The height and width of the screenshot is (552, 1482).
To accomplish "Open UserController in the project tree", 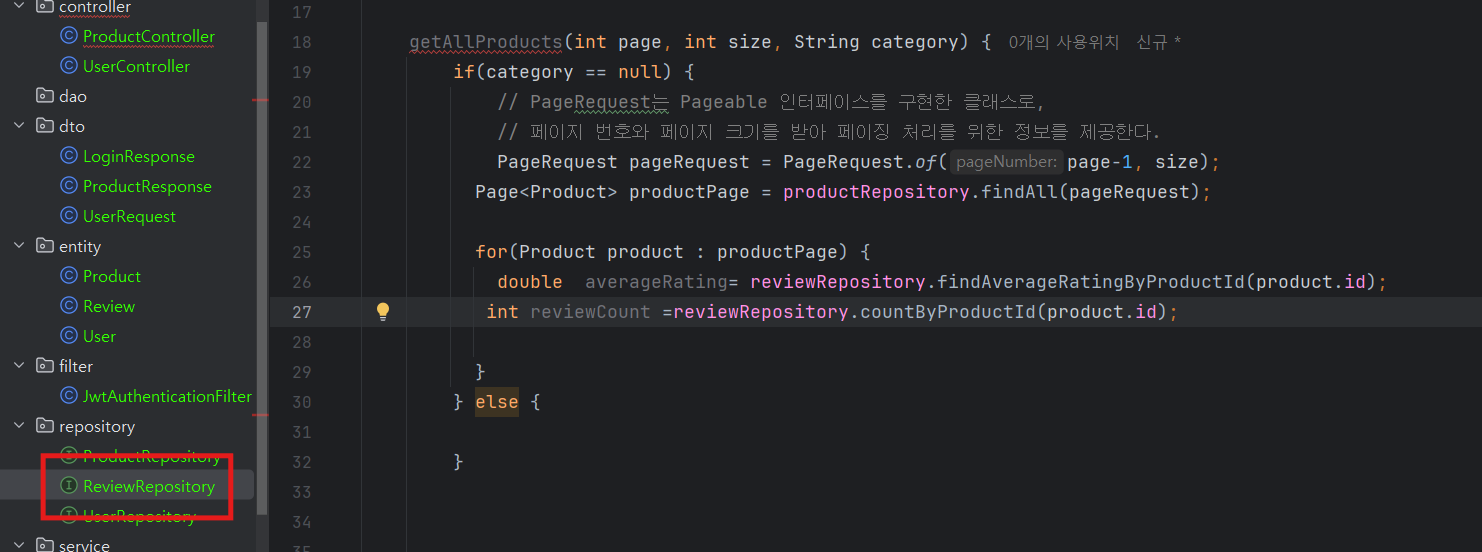I will 136,66.
